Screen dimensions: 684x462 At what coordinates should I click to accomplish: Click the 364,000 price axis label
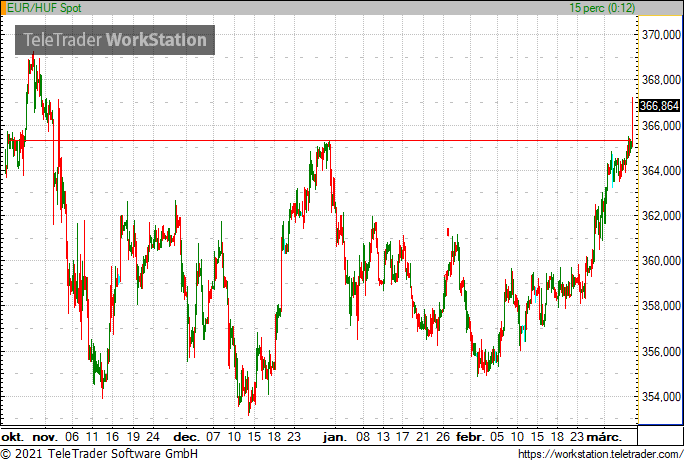coord(661,171)
